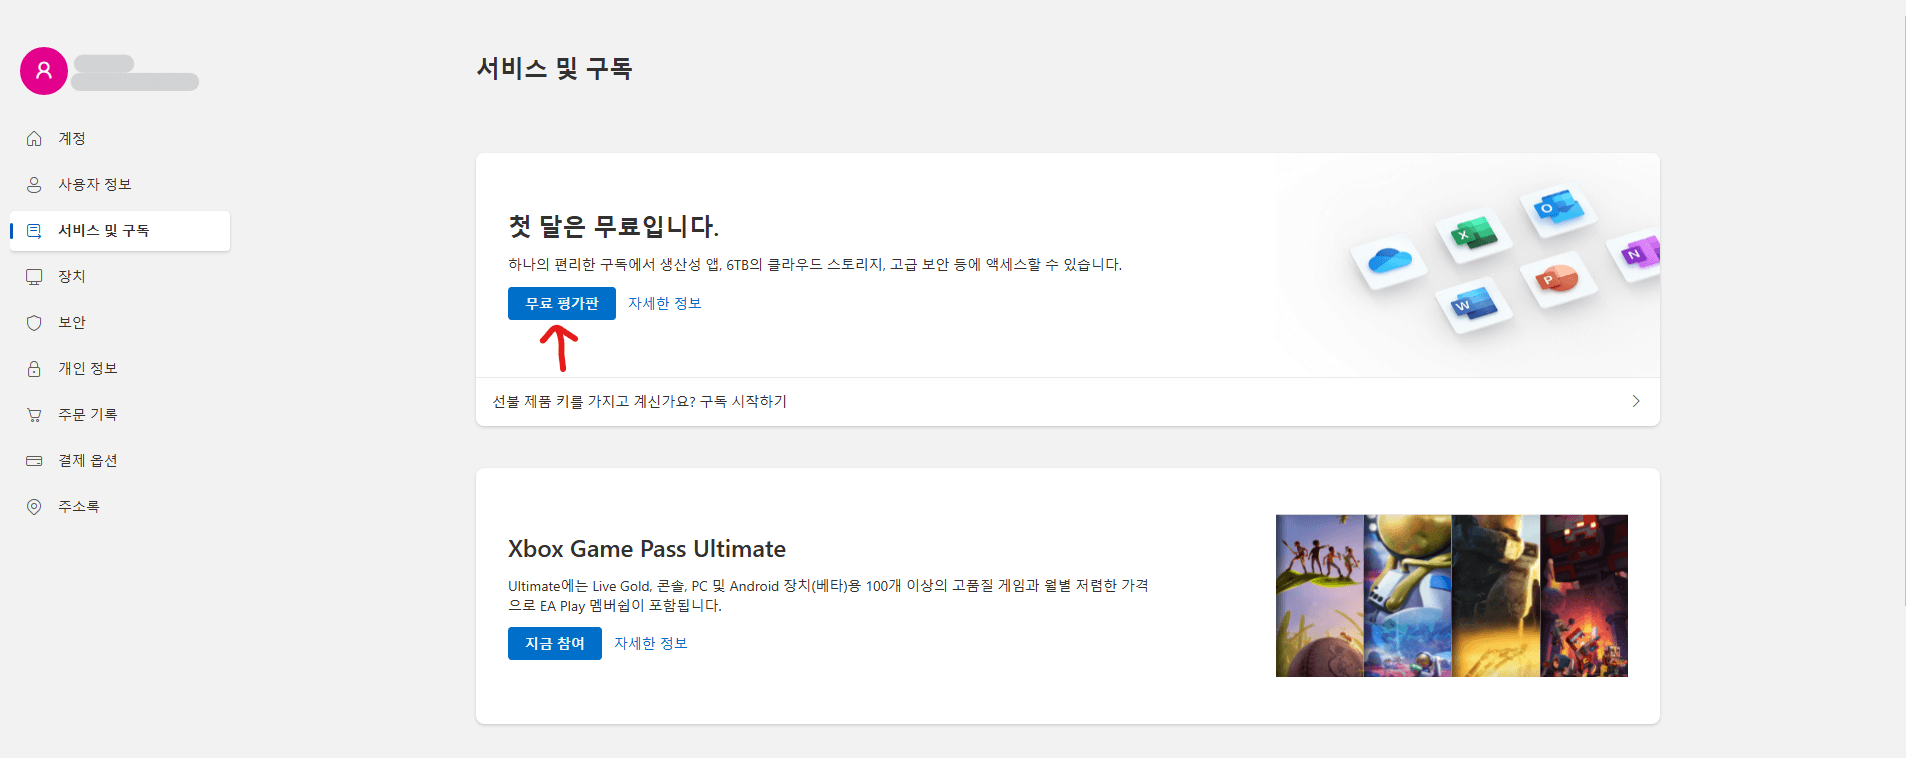1906x758 pixels.
Task: Click the cart icon beside 주문 기록
Action: (x=34, y=415)
